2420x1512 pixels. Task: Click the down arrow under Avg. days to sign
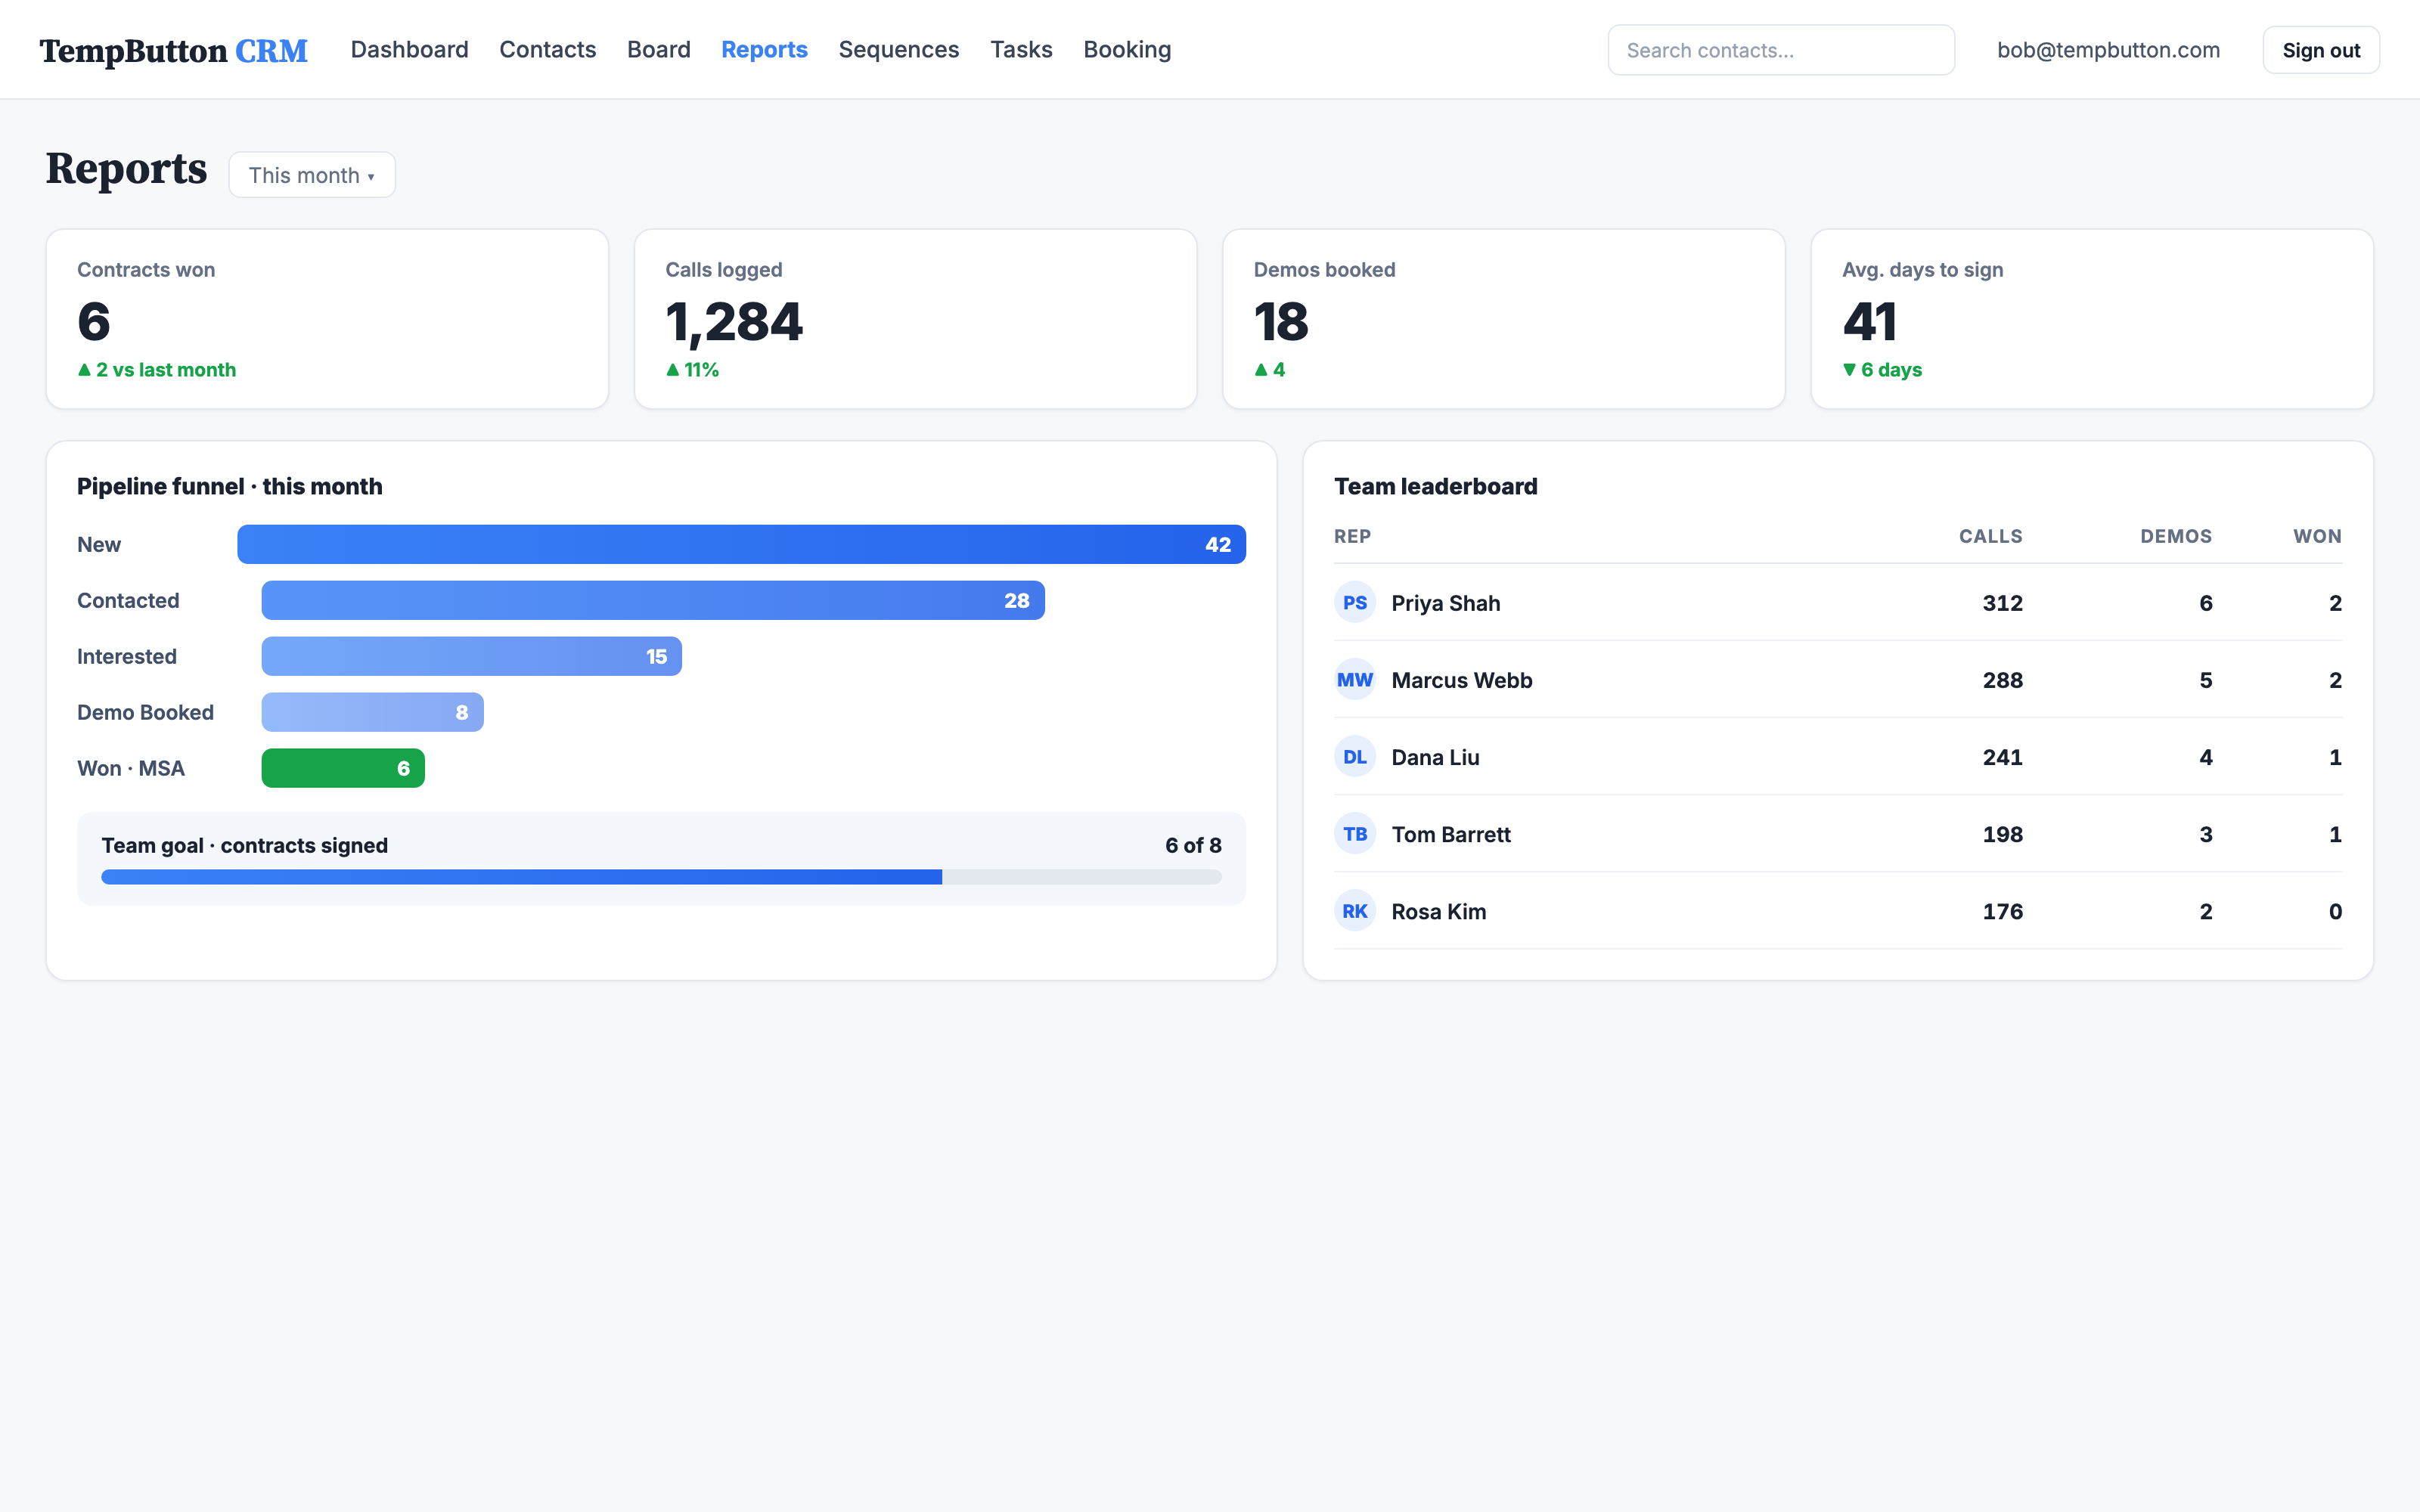pos(1849,370)
